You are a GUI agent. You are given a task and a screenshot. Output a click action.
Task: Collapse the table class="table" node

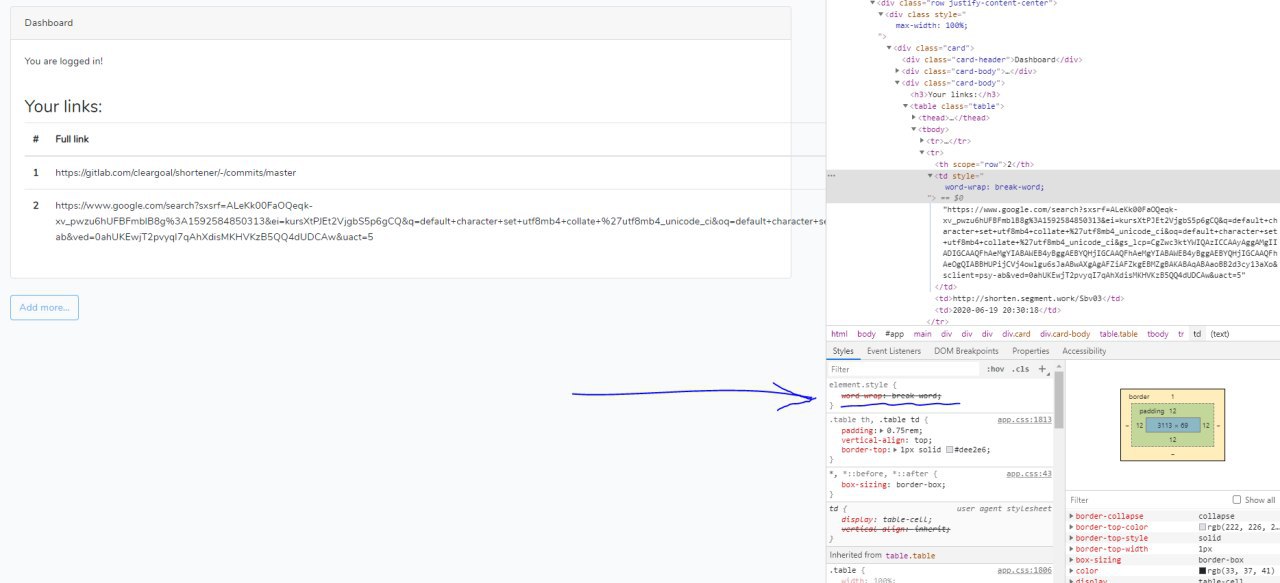pyautogui.click(x=905, y=106)
